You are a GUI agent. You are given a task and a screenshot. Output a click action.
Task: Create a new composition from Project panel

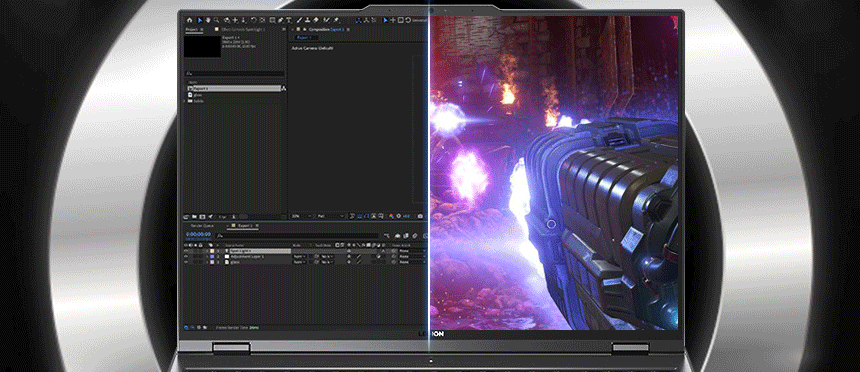point(202,216)
